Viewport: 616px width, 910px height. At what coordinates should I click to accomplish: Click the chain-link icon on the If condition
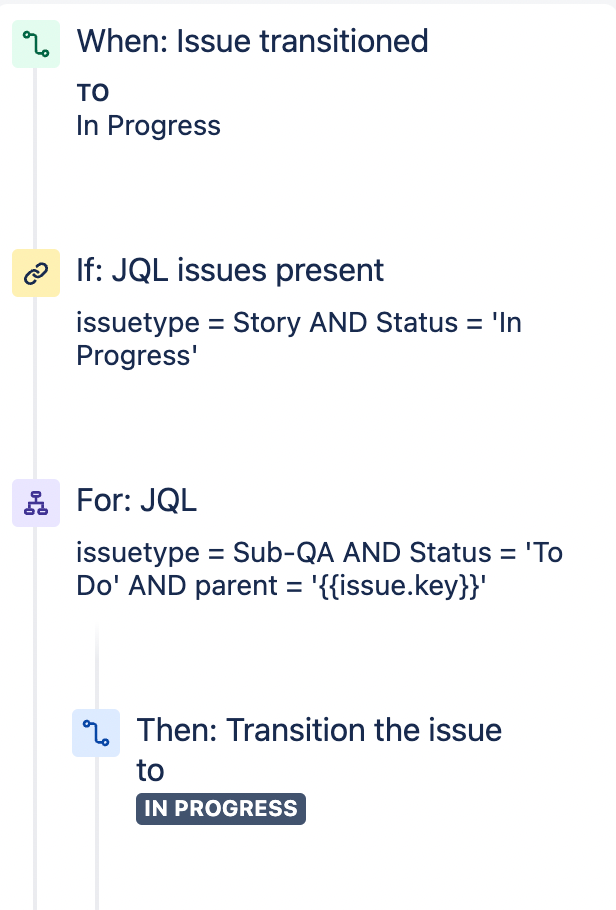coord(36,272)
